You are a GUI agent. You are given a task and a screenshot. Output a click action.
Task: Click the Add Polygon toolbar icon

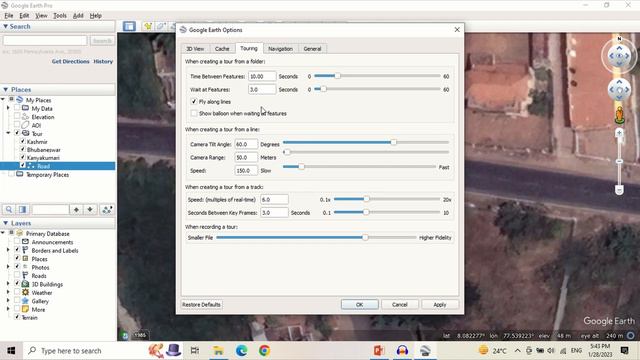pyautogui.click(x=161, y=27)
